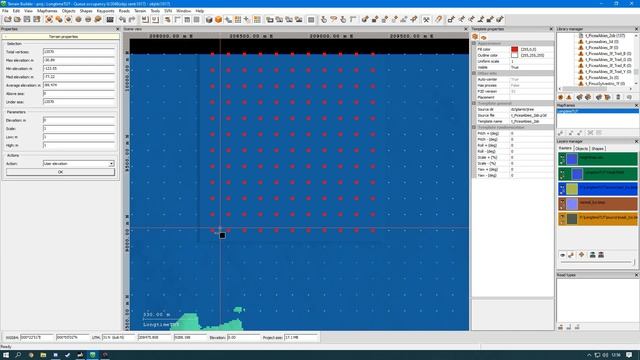
Task: Close the Library manager panel
Action: point(636,29)
